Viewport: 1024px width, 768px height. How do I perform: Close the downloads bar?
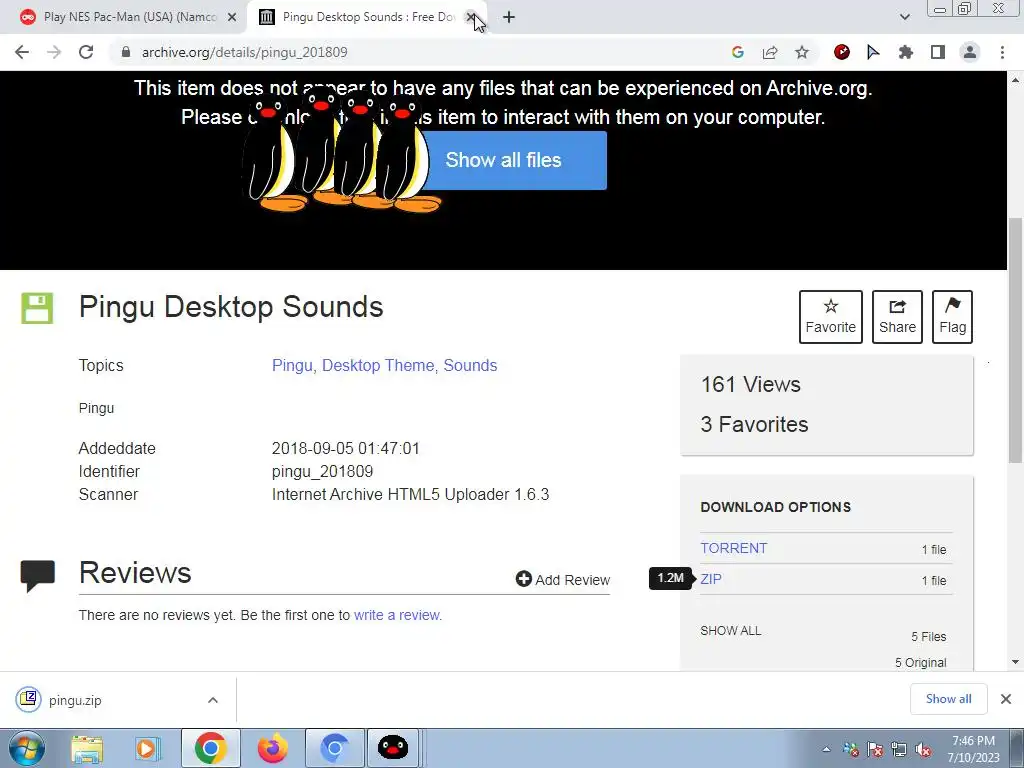click(1006, 699)
